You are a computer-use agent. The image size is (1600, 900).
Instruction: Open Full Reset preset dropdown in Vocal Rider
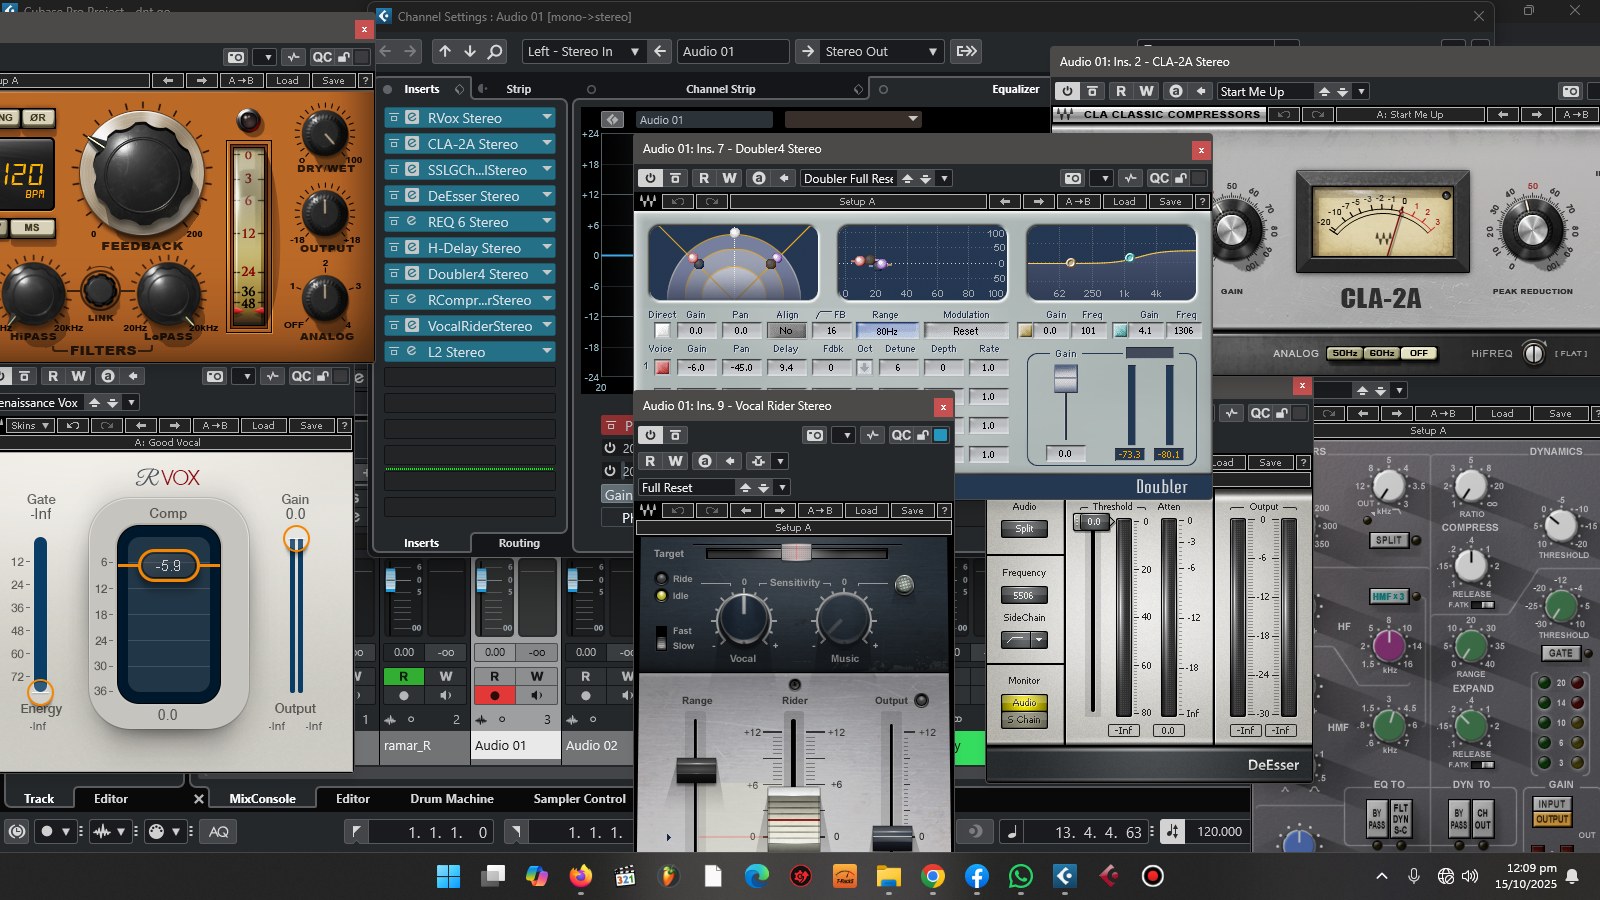point(782,488)
